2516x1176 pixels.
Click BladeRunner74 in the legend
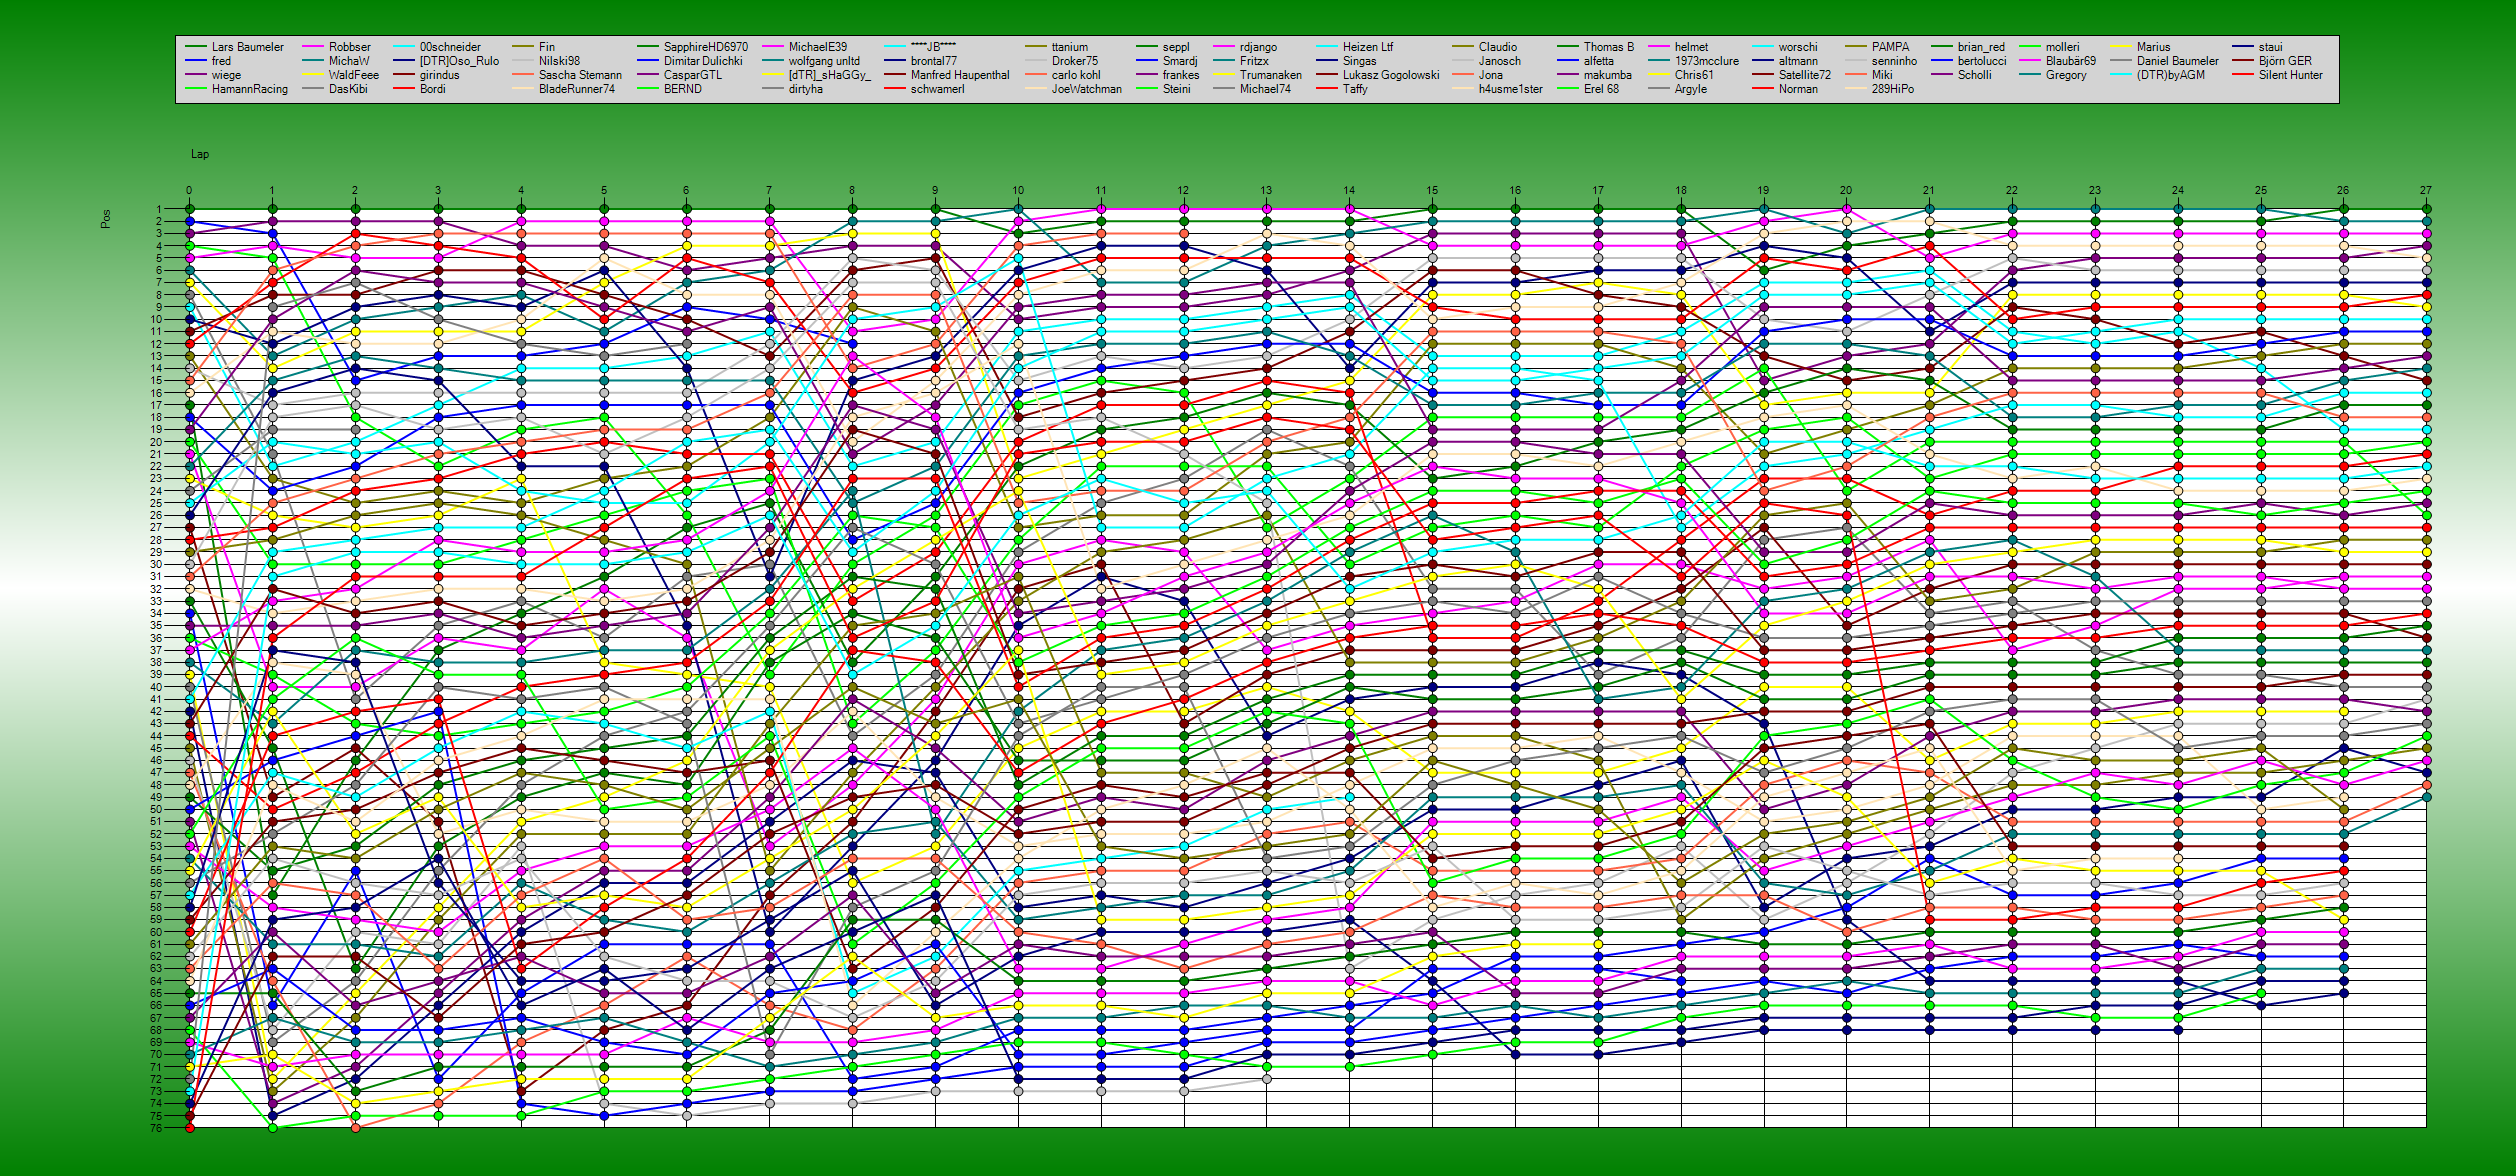coord(576,89)
